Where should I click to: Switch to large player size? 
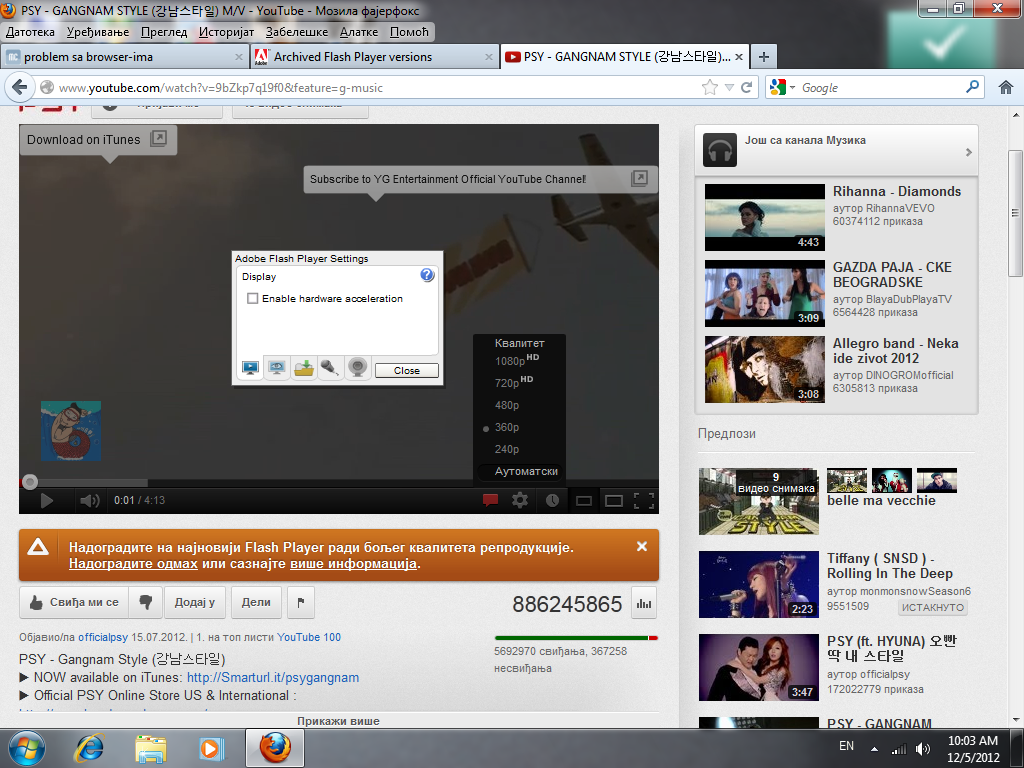(614, 501)
